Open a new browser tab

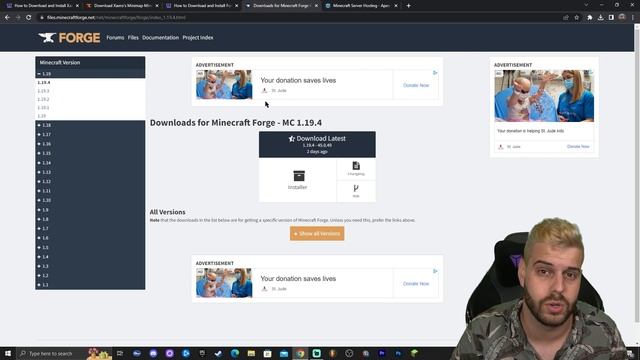[409, 6]
